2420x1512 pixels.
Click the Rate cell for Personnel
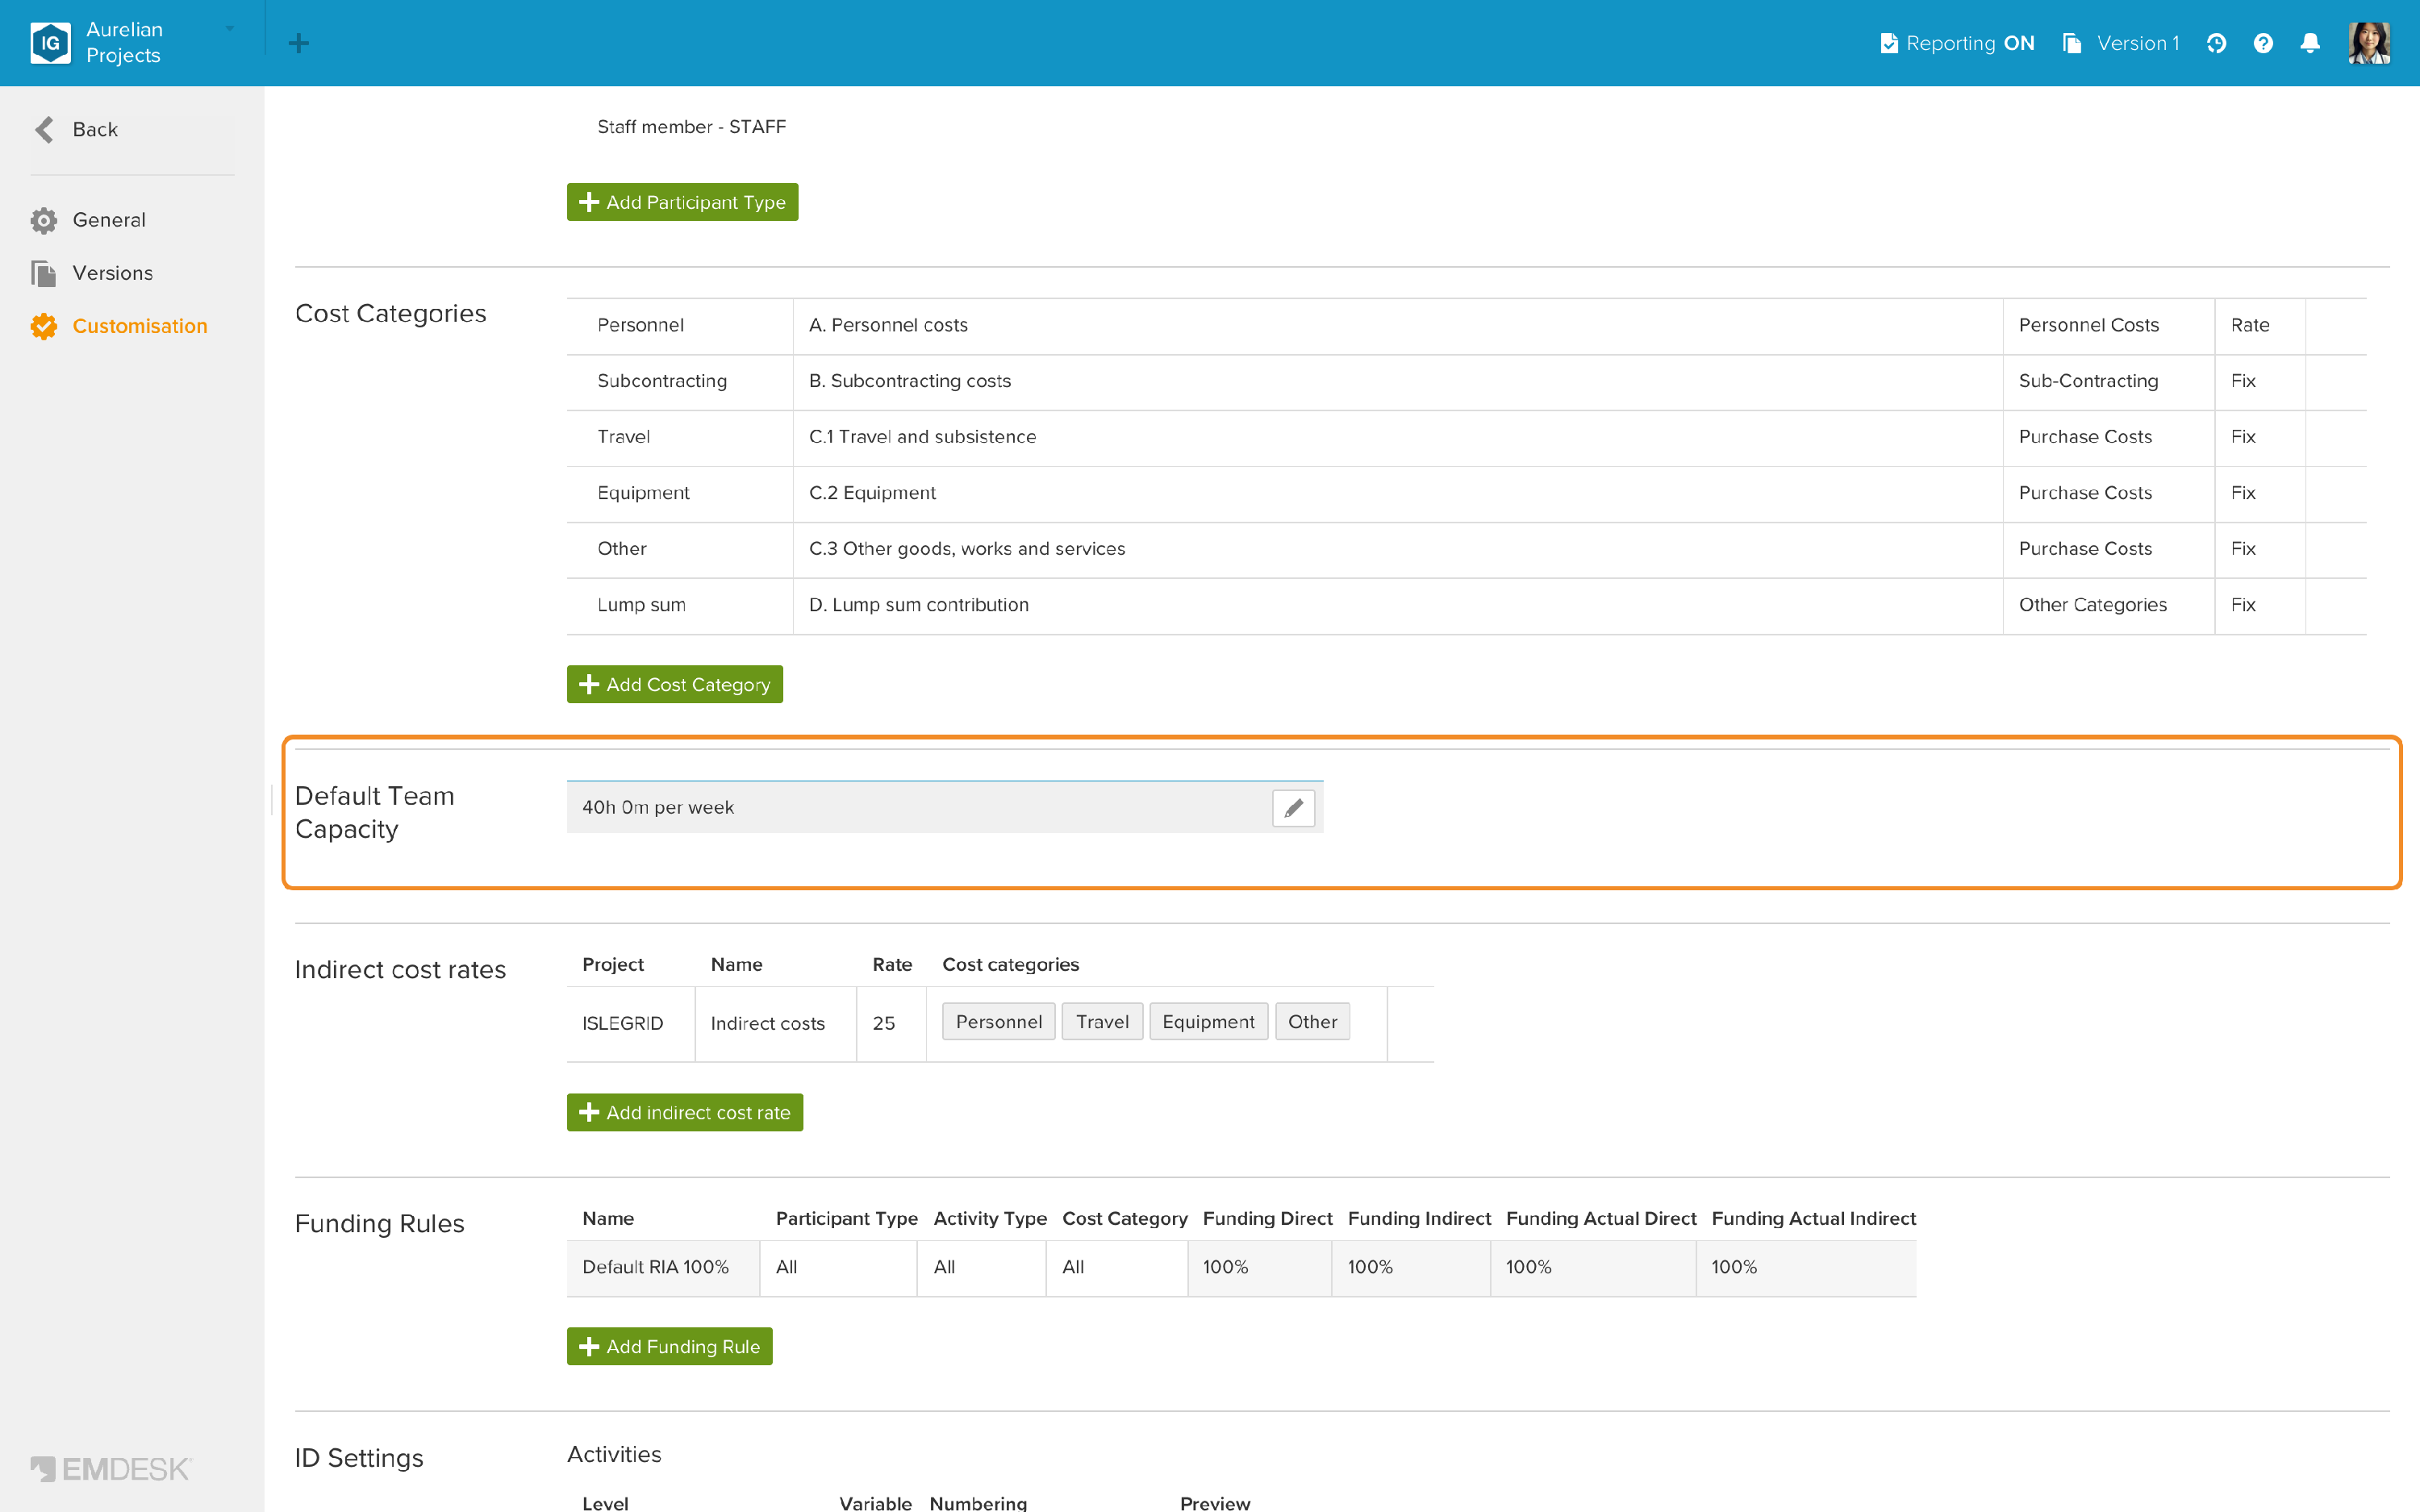pyautogui.click(x=2259, y=325)
